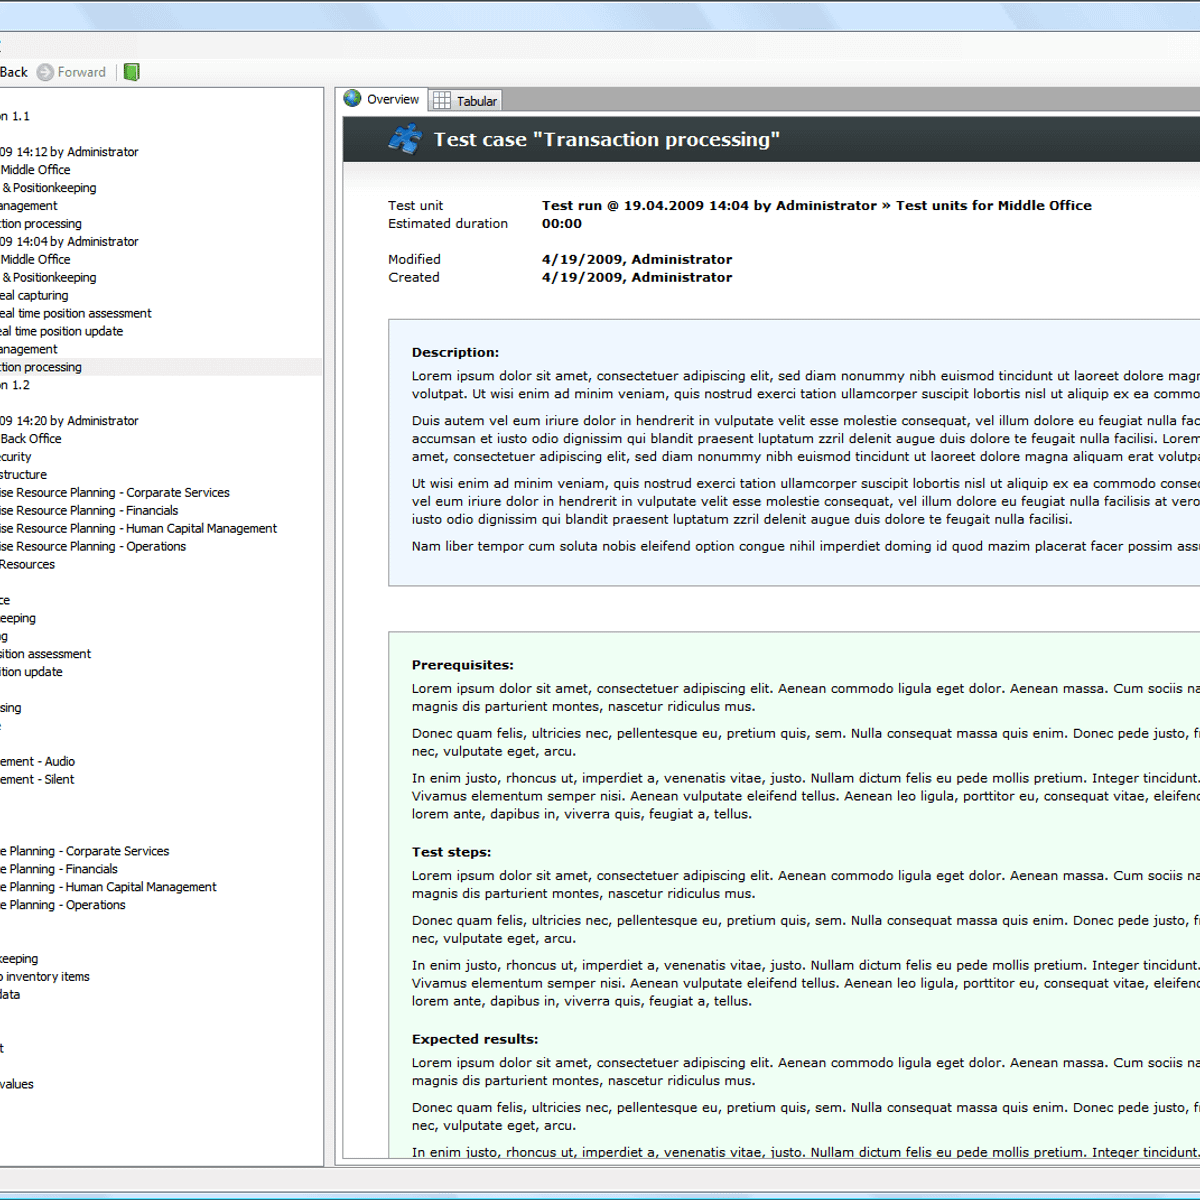Click the grid icon on Tabular tab
1200x1200 pixels.
pyautogui.click(x=442, y=100)
